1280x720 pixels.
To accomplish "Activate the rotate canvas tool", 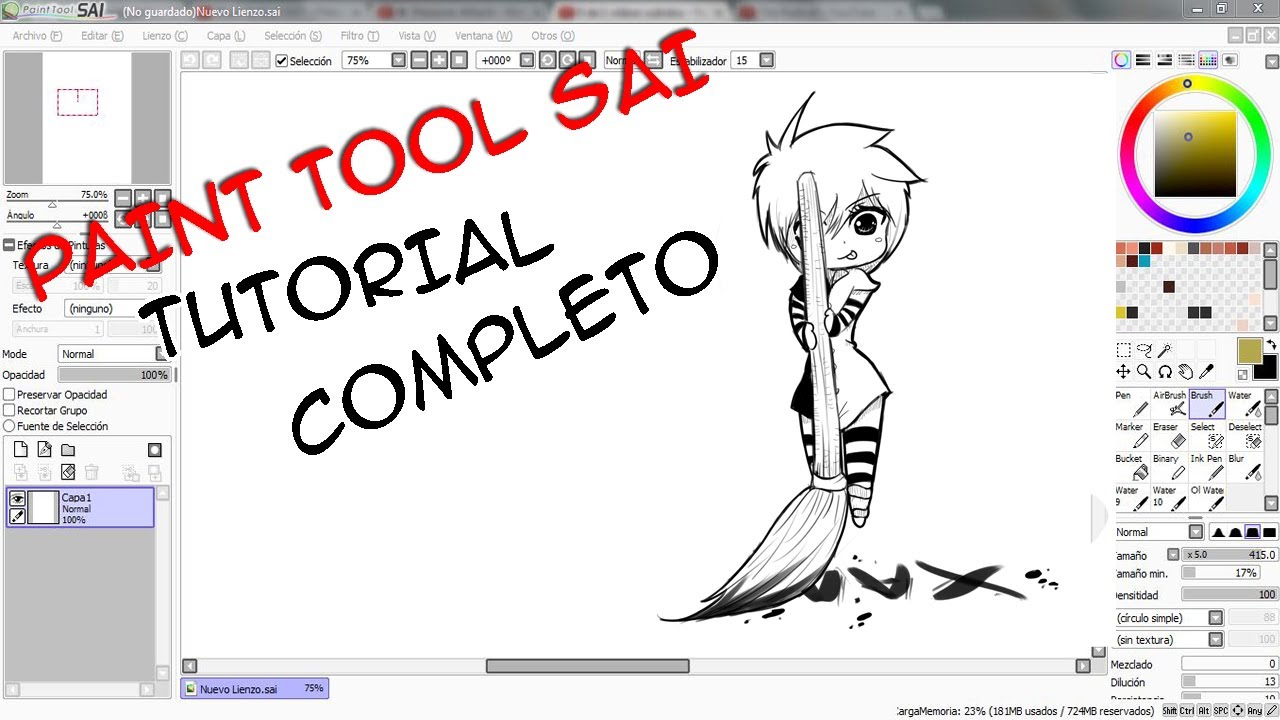I will pos(1165,372).
